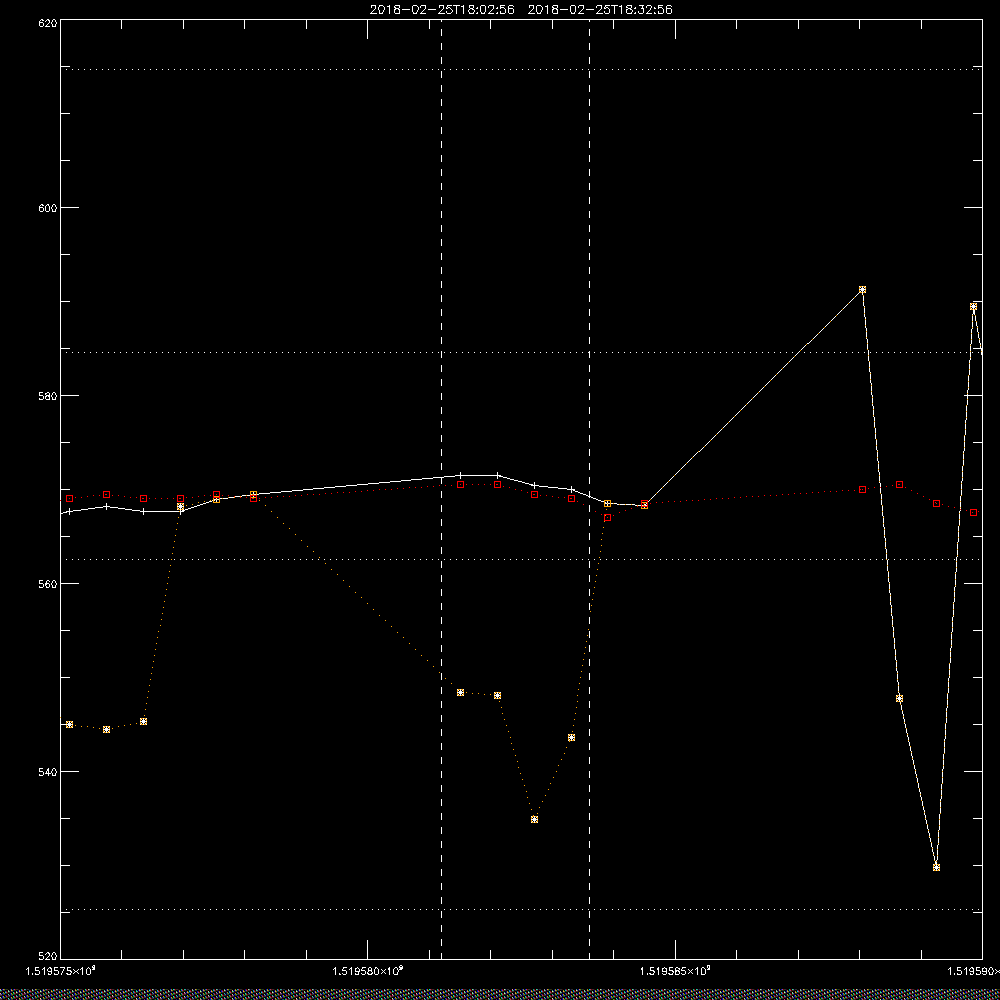1000x1000 pixels.
Task: Click the x-axis label 1.519585×10⁹
Action: [x=675, y=971]
